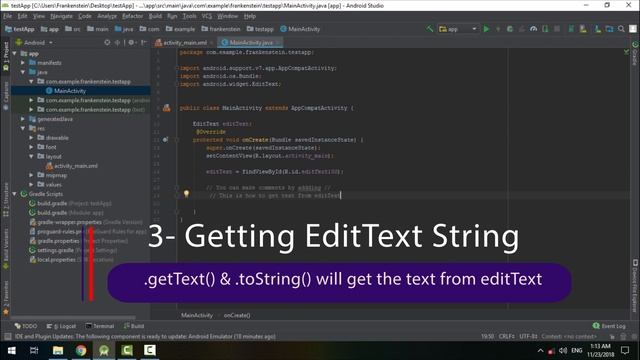Screen dimensions: 640x360
Task: Click the Task View taskbar icon
Action: (34, 350)
